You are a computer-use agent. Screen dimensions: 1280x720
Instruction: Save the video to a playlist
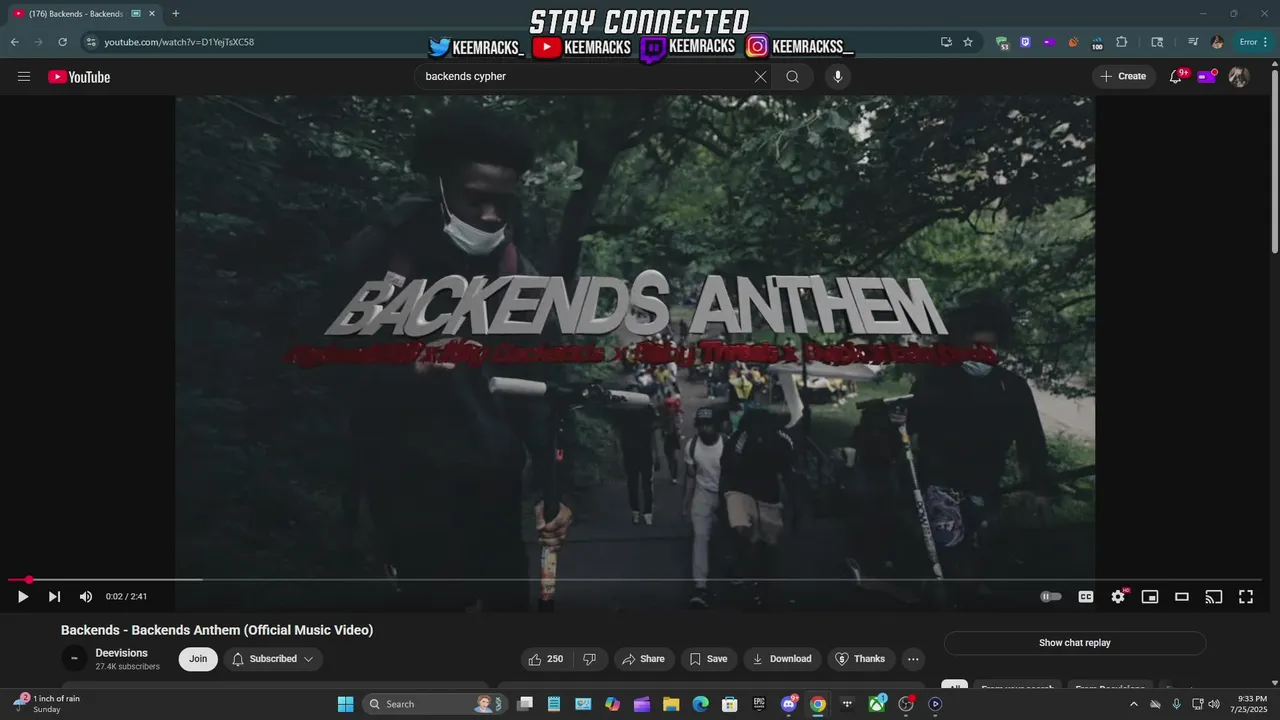[709, 659]
